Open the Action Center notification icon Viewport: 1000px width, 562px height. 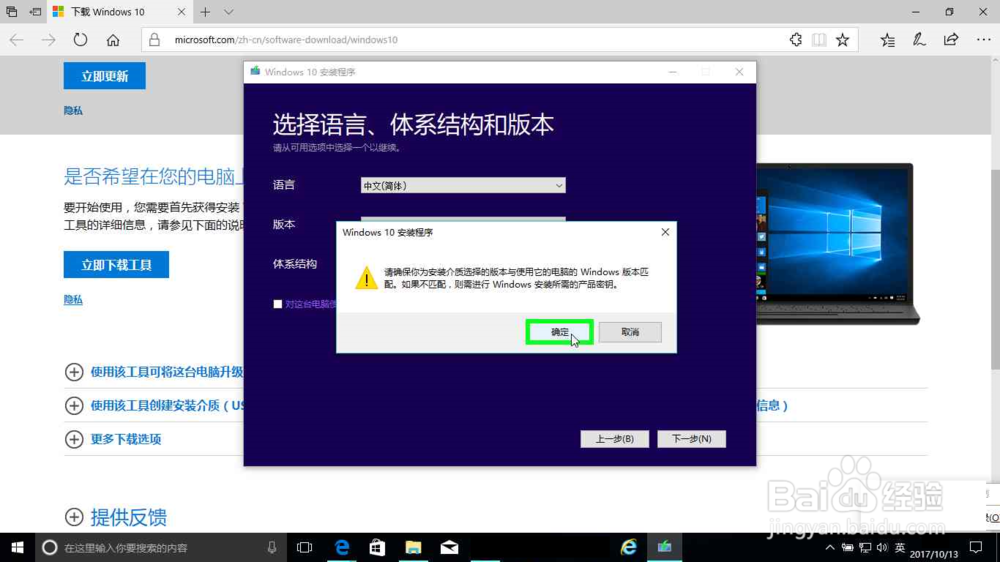[x=976, y=547]
